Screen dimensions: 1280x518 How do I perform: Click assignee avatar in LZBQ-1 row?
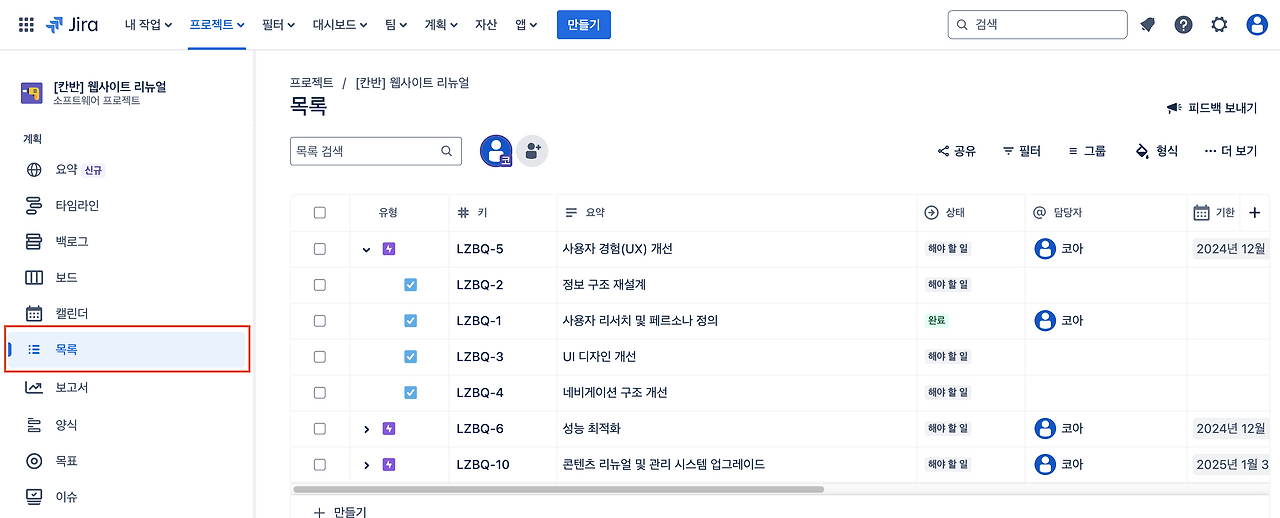point(1045,321)
